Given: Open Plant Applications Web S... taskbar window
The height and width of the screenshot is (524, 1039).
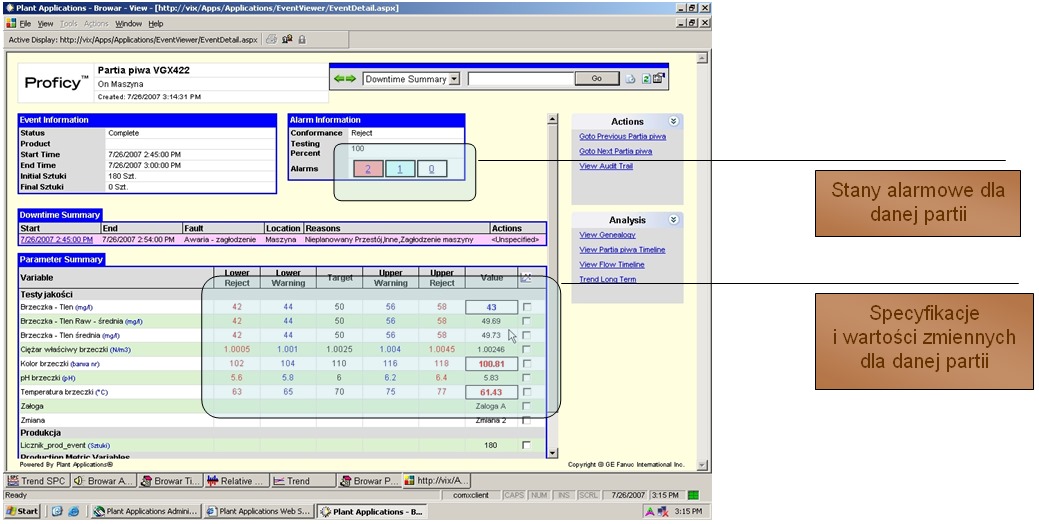Looking at the screenshot, I should pyautogui.click(x=257, y=511).
